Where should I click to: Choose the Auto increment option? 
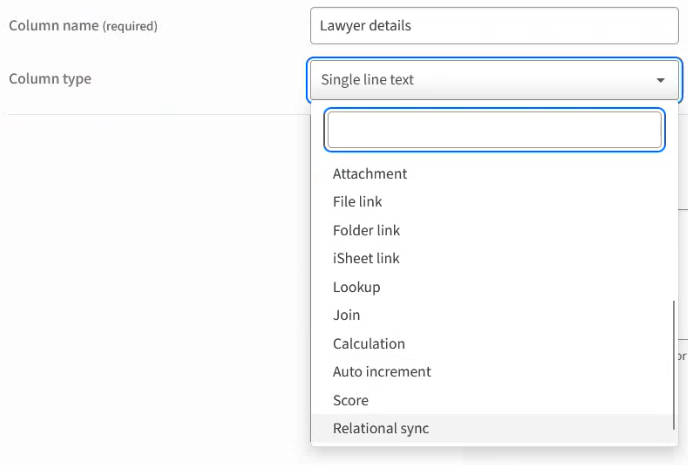(382, 372)
